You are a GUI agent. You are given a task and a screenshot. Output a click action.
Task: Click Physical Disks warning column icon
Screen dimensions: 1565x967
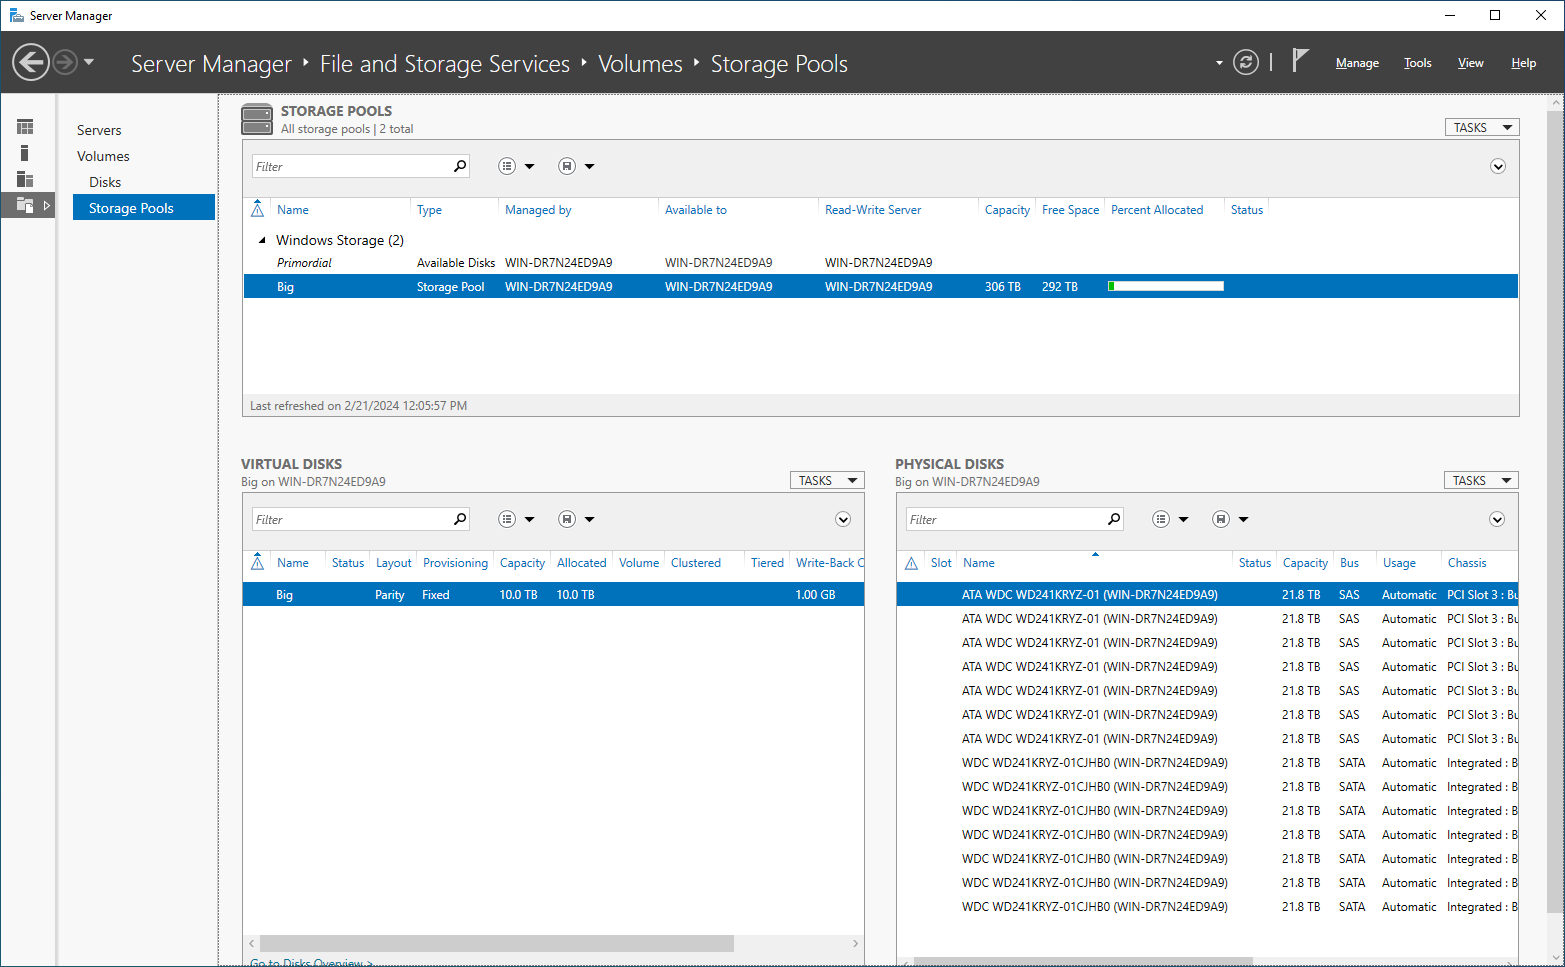pos(911,563)
